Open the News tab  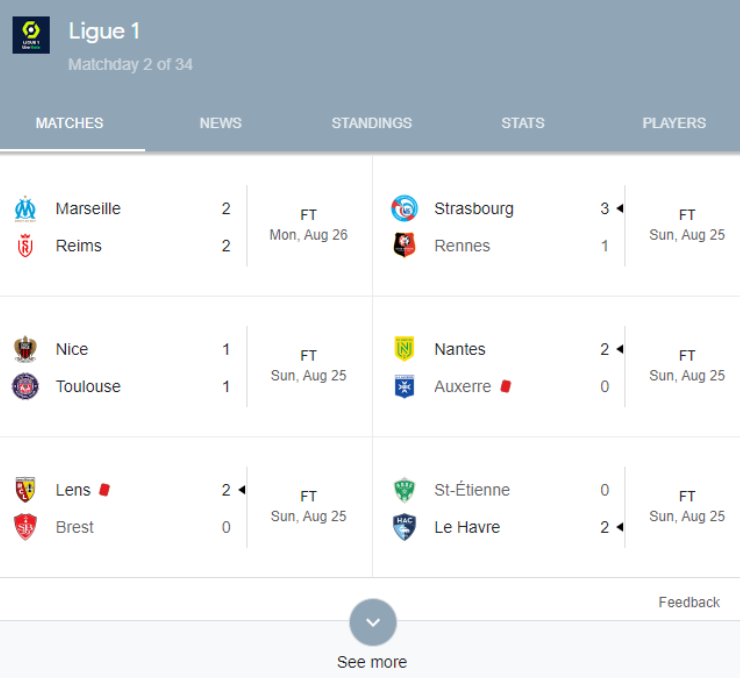click(x=221, y=123)
